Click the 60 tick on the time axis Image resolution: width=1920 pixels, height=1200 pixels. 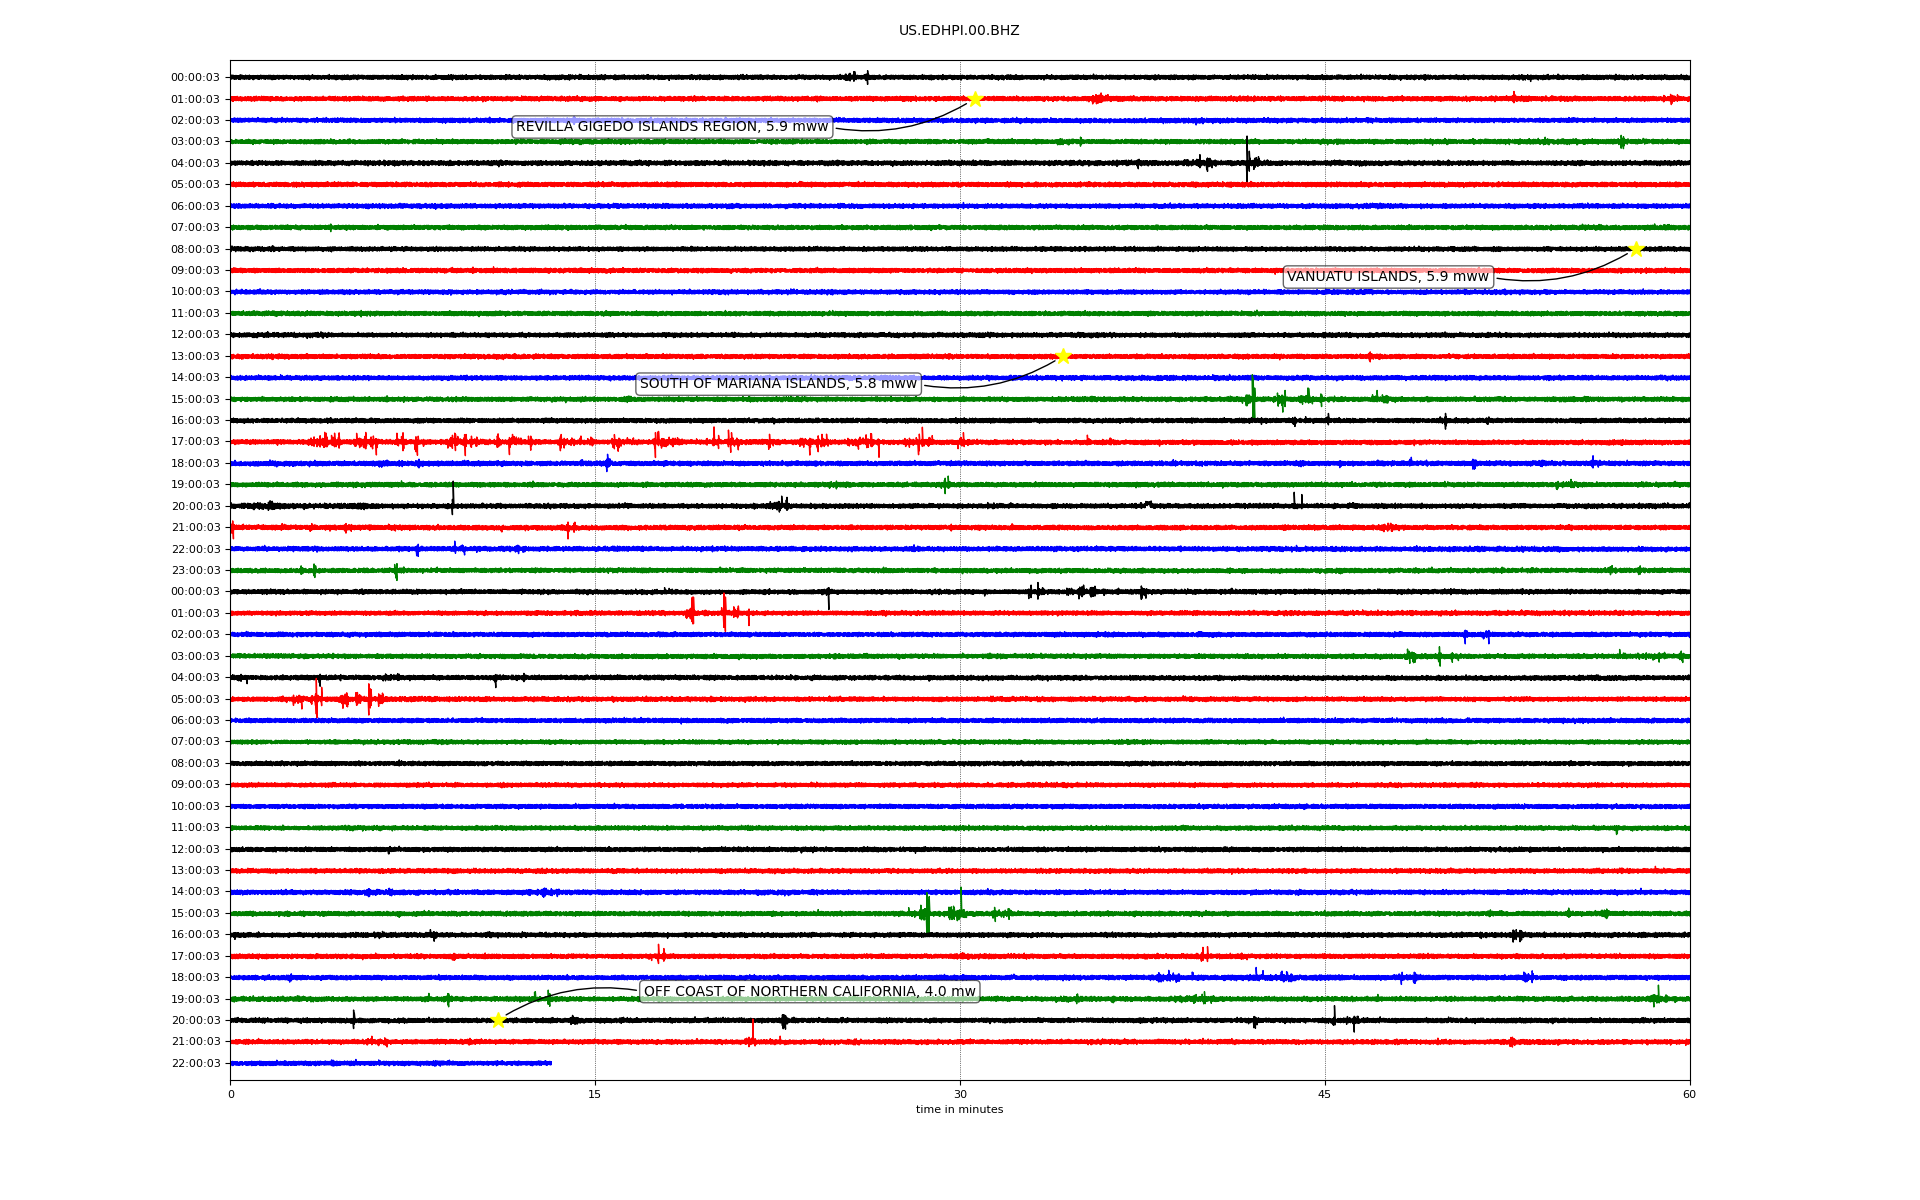click(x=1689, y=1094)
